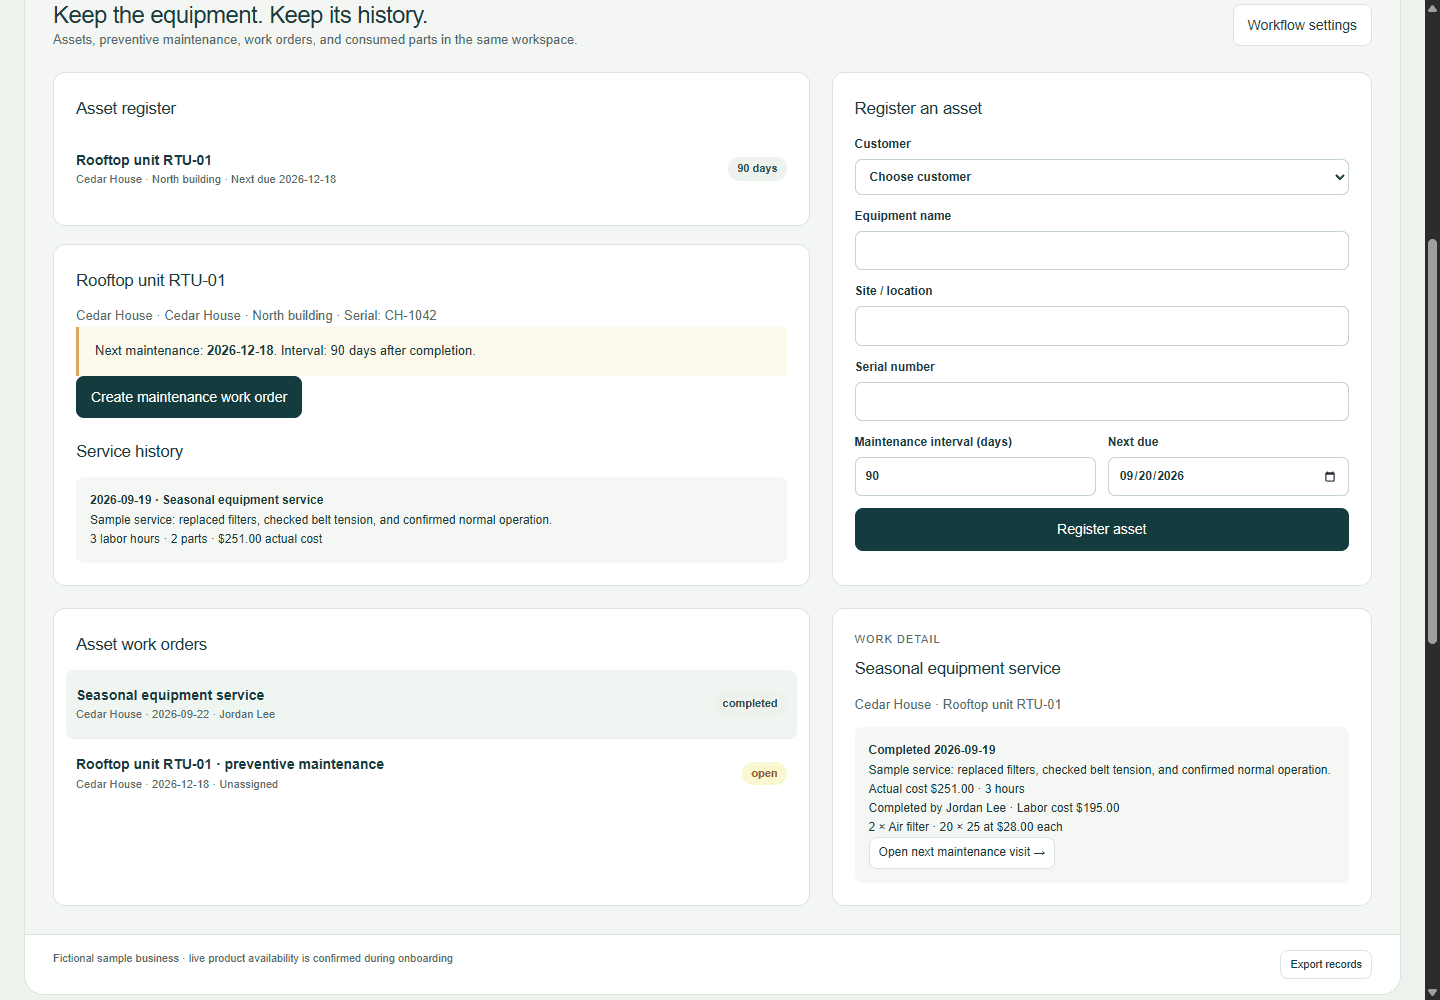Click the vertical page scrollbar
The width and height of the screenshot is (1440, 1000).
tap(1432, 440)
